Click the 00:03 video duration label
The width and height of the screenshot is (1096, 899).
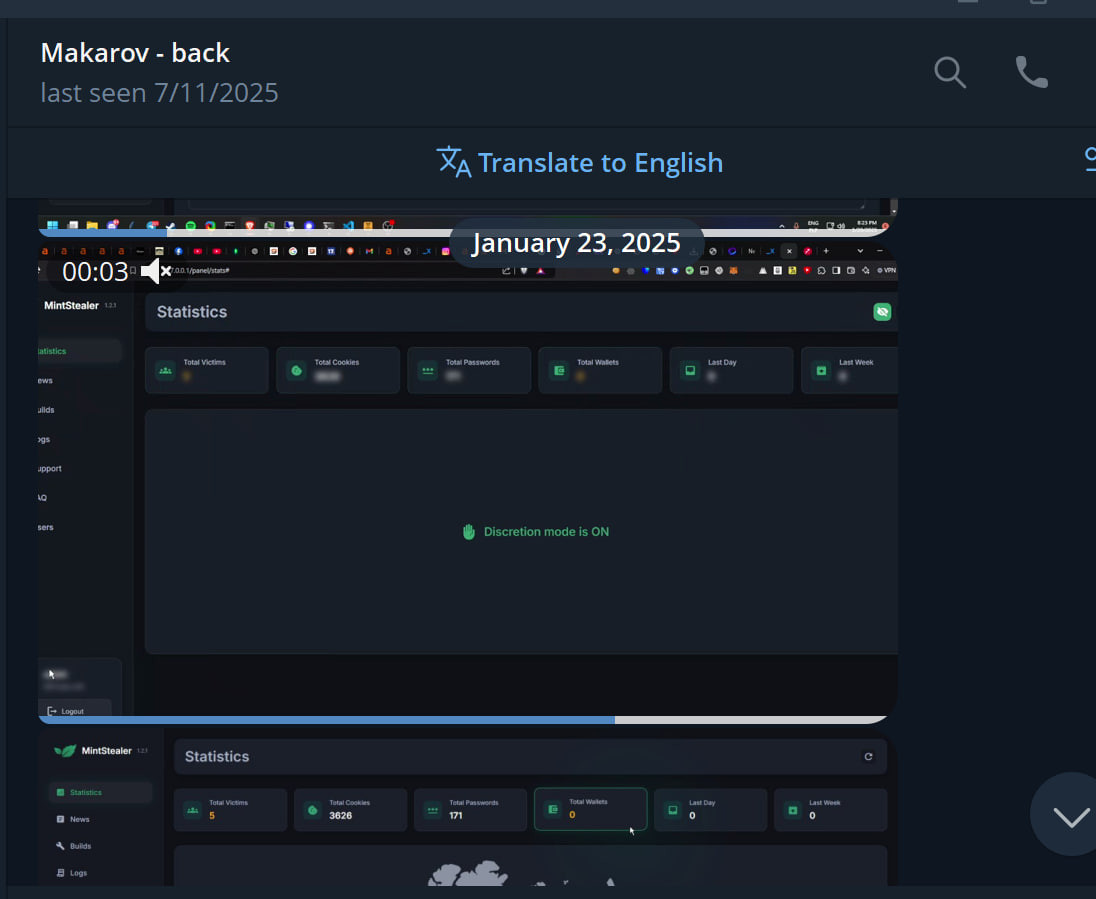coord(95,272)
